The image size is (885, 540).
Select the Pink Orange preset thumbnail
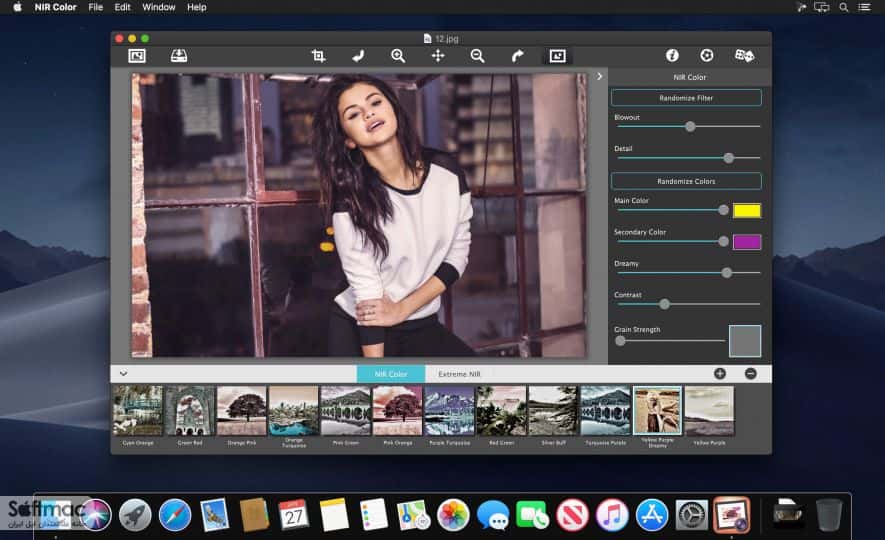(397, 411)
